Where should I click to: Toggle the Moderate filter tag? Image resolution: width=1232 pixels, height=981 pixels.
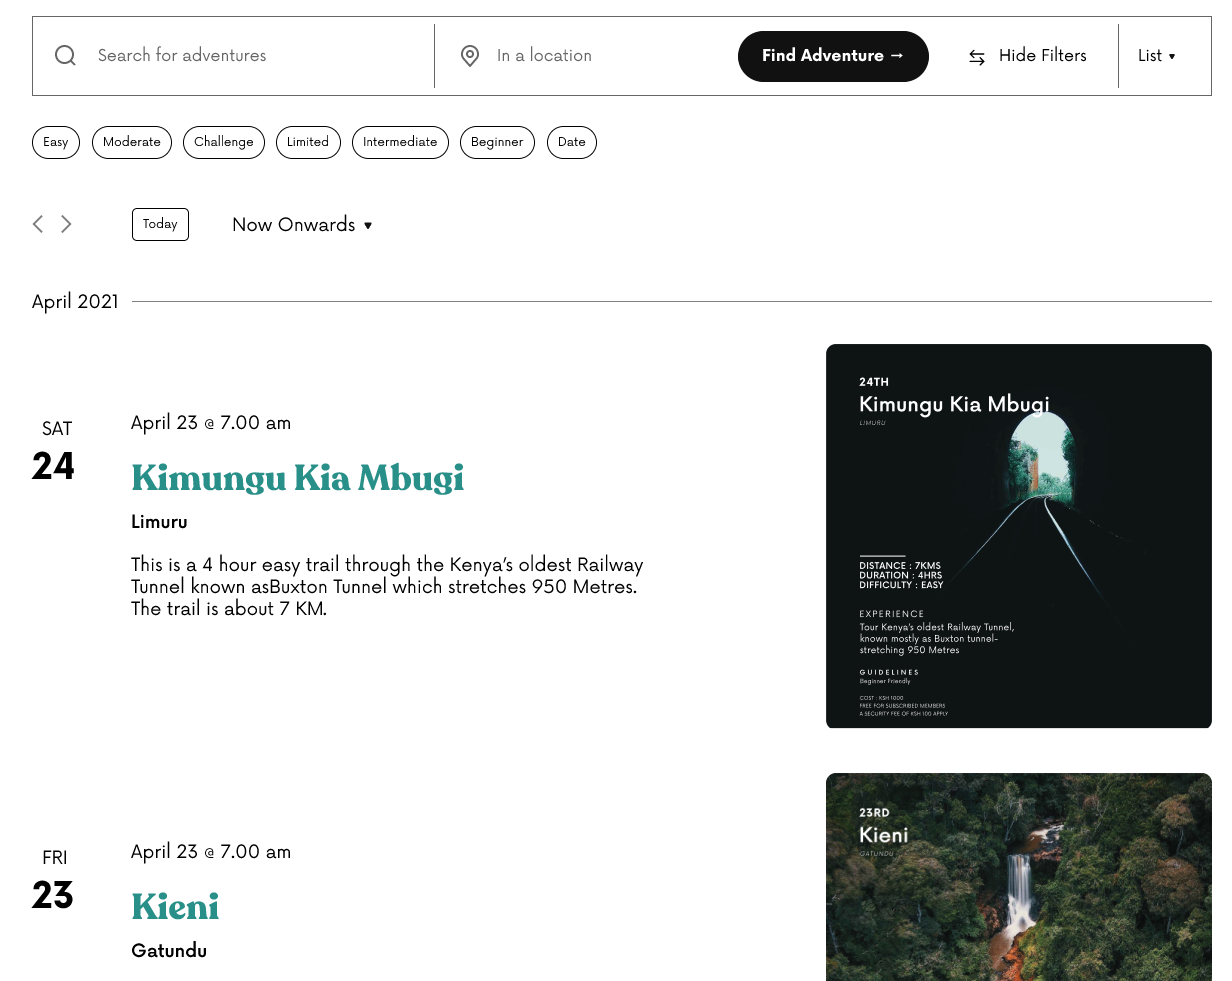coord(132,142)
